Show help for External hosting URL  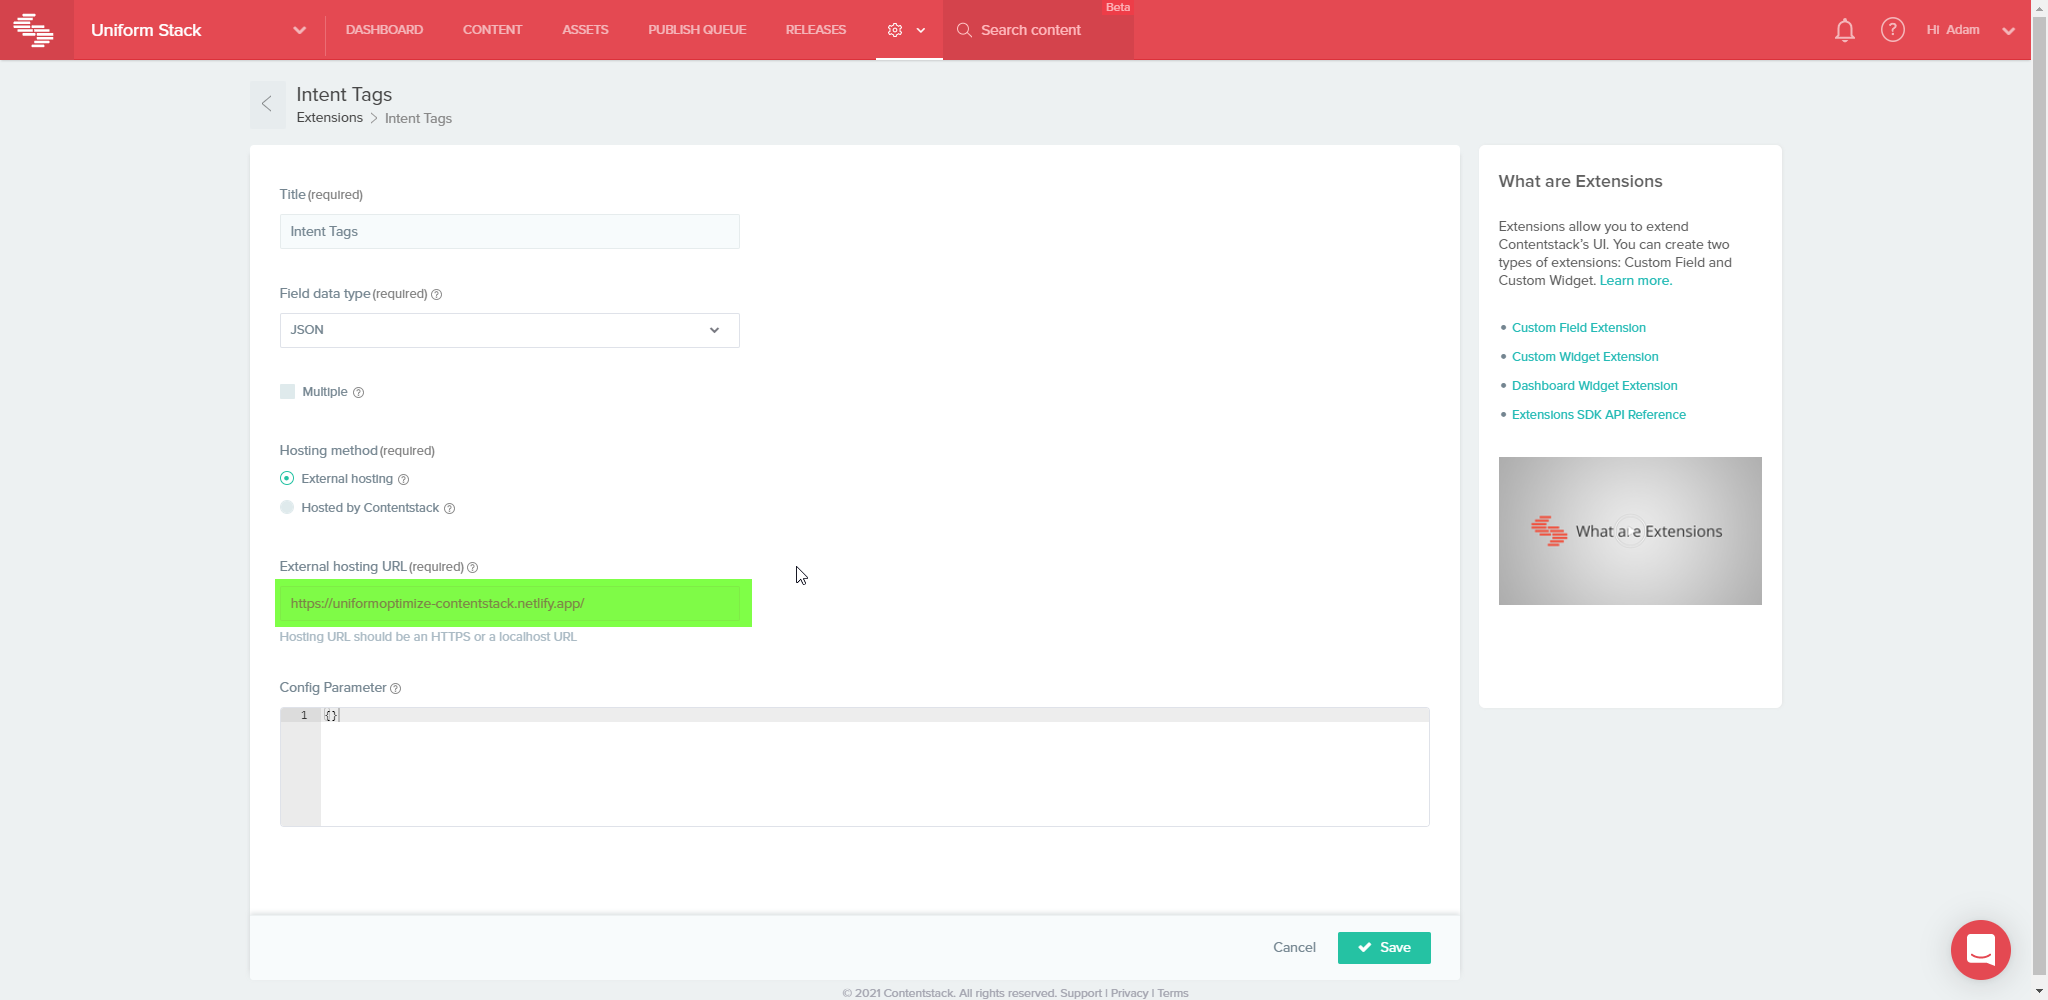(472, 568)
